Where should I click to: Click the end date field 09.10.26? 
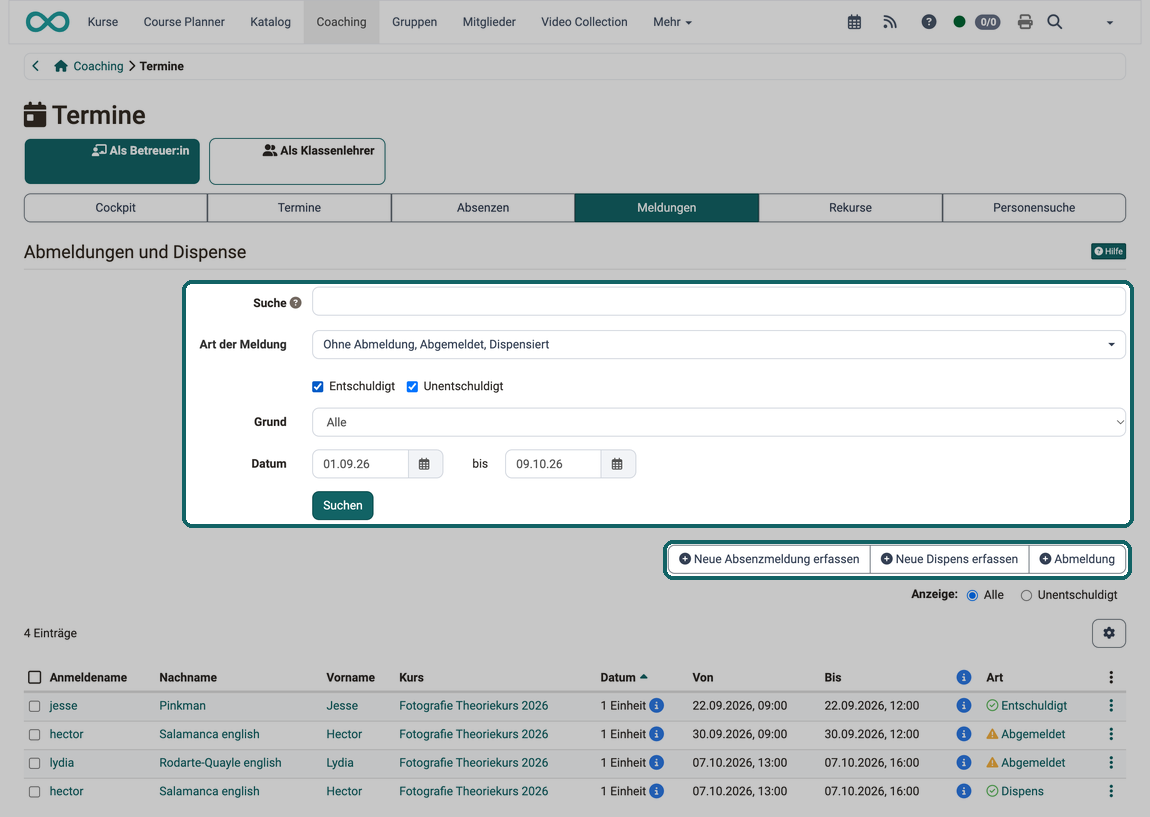553,464
